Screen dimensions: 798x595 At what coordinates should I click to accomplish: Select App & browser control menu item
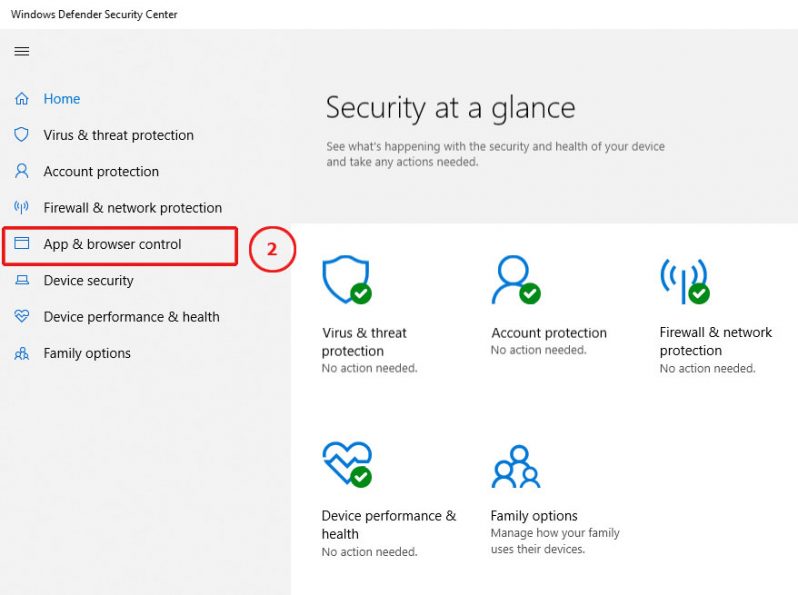tap(112, 244)
